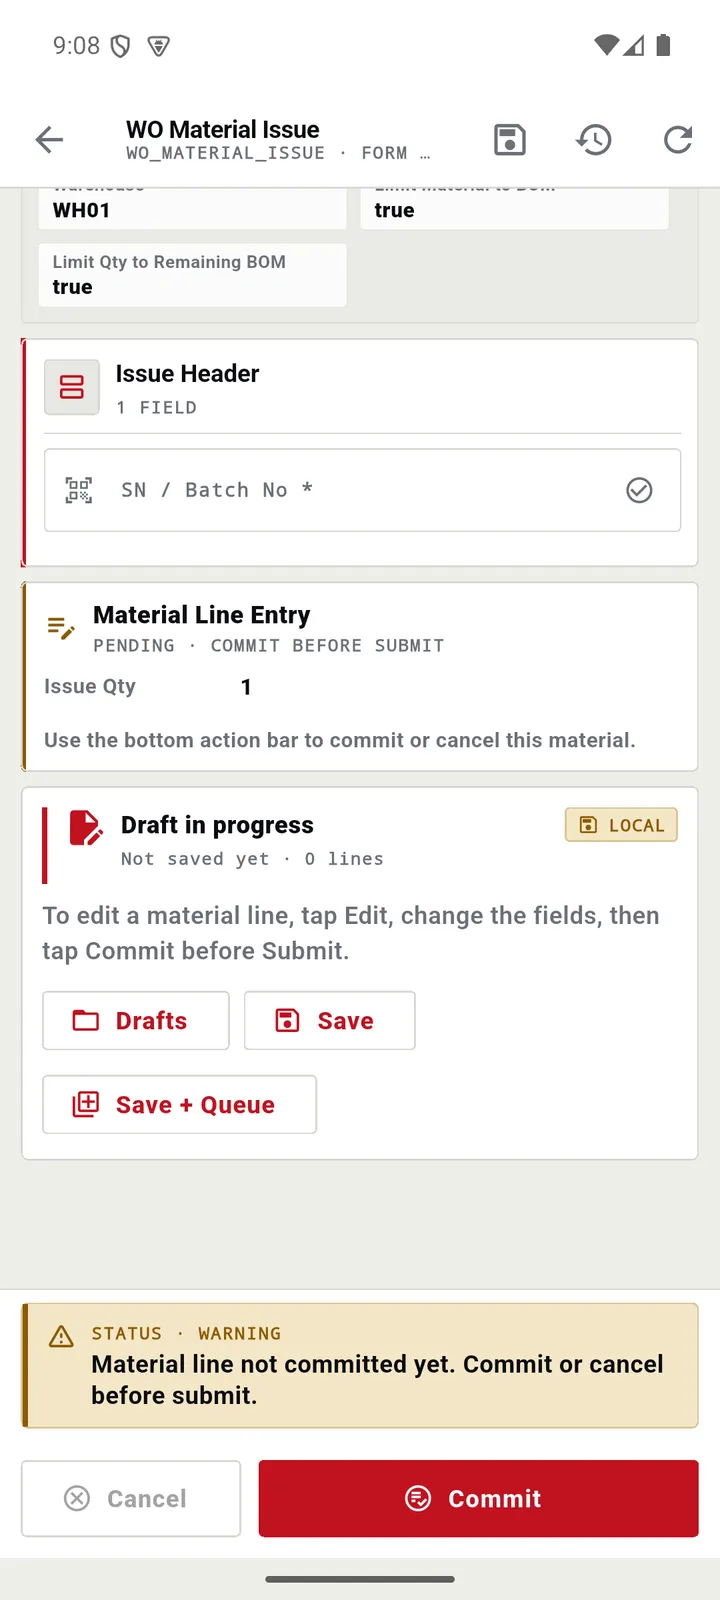This screenshot has width=720, height=1600.
Task: Tap the LOCAL badge on draft card
Action: coord(621,825)
